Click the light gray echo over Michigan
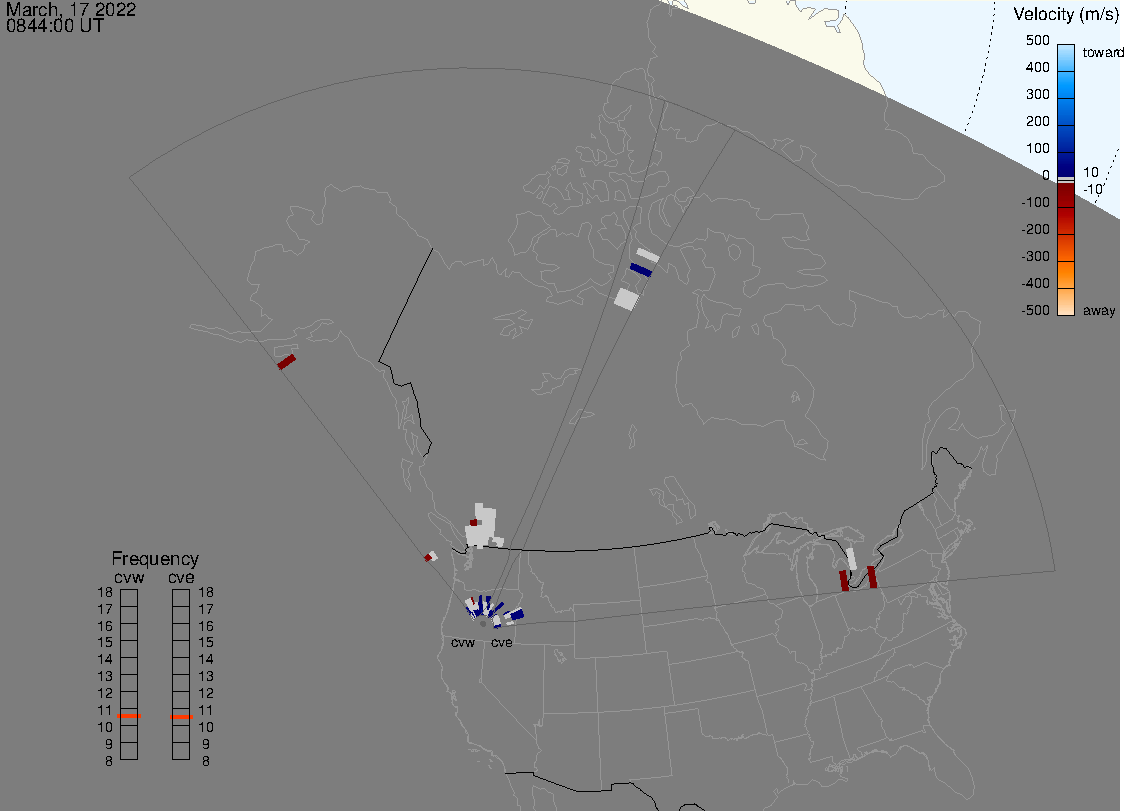Viewport: 1124px width, 811px height. coord(852,559)
